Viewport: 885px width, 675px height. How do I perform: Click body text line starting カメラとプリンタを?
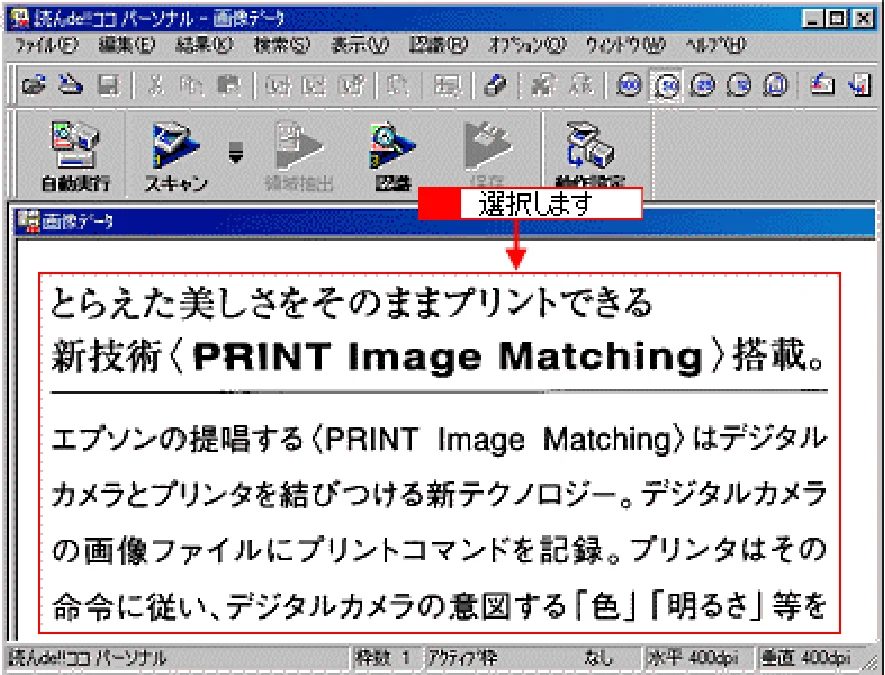click(439, 494)
